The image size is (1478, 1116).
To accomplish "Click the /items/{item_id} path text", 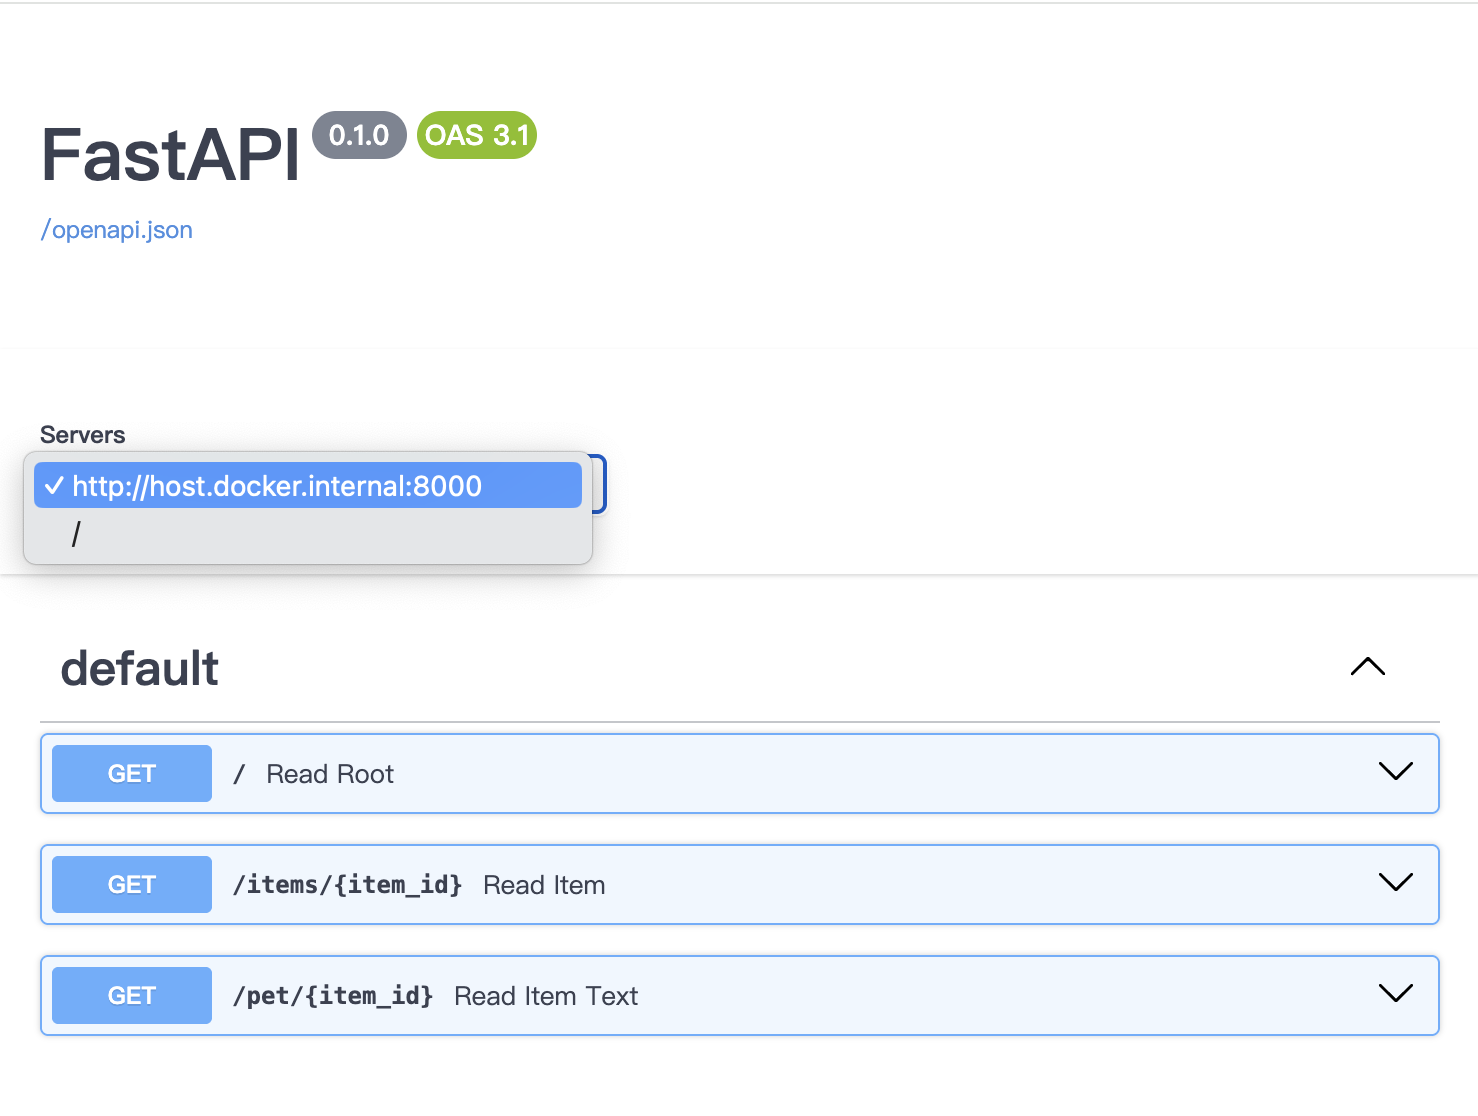I will tap(347, 885).
